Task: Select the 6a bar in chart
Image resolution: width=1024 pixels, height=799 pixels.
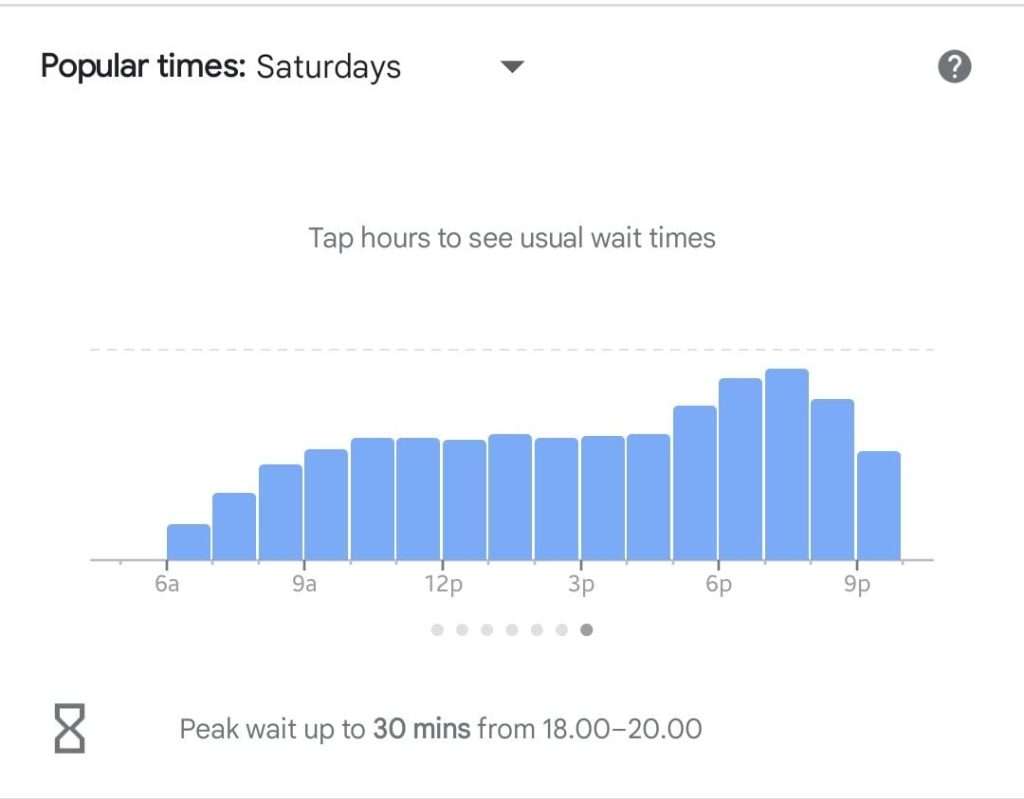Action: point(188,542)
